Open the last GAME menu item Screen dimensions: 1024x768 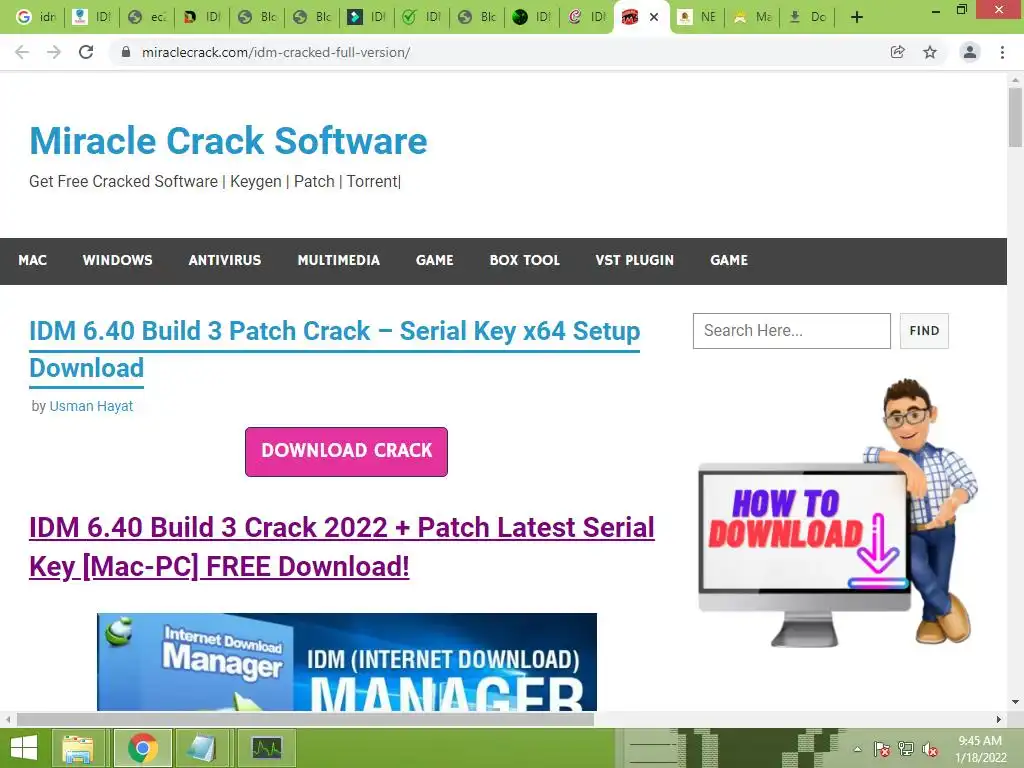[729, 261]
